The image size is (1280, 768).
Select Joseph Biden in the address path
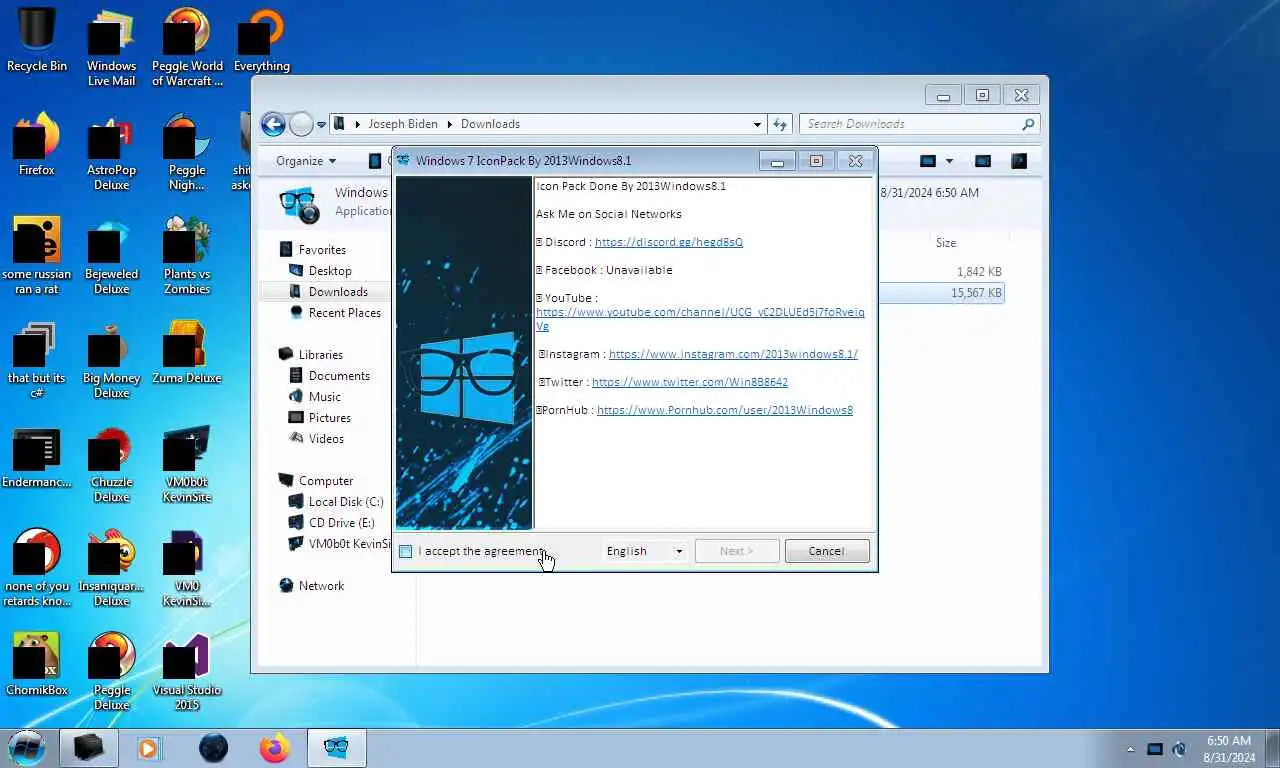click(403, 124)
